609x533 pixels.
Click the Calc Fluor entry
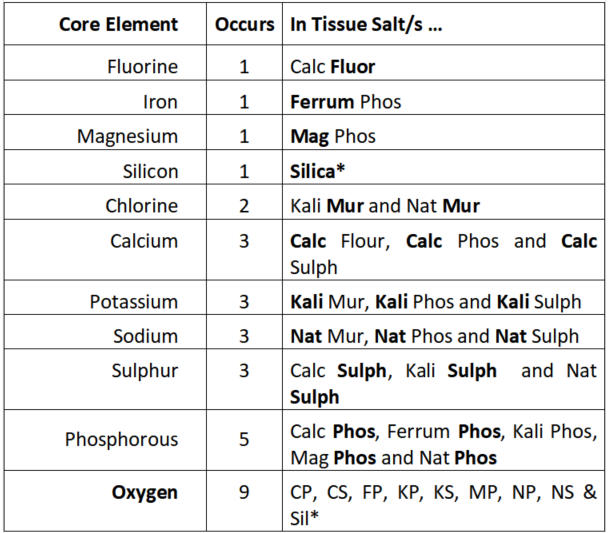pyautogui.click(x=332, y=66)
